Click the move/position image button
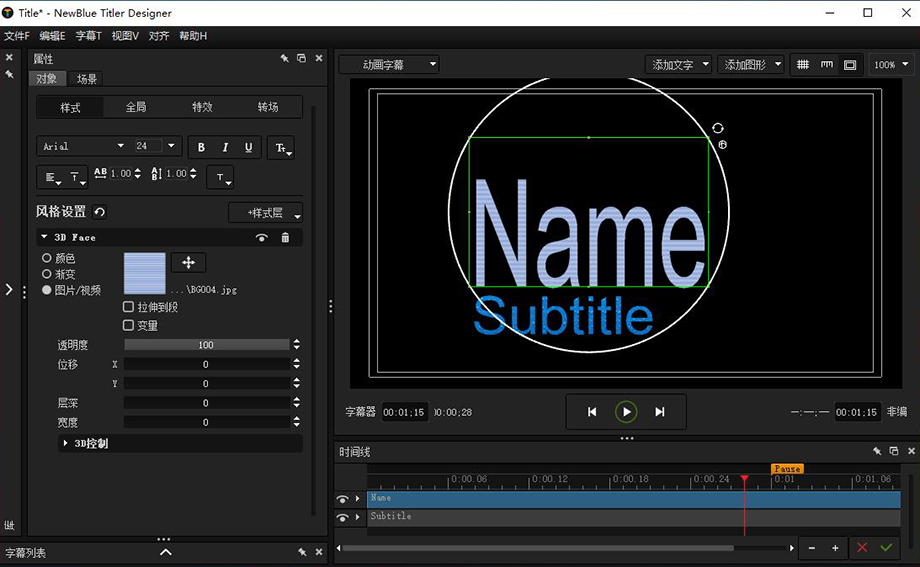The height and width of the screenshot is (567, 920). (188, 262)
